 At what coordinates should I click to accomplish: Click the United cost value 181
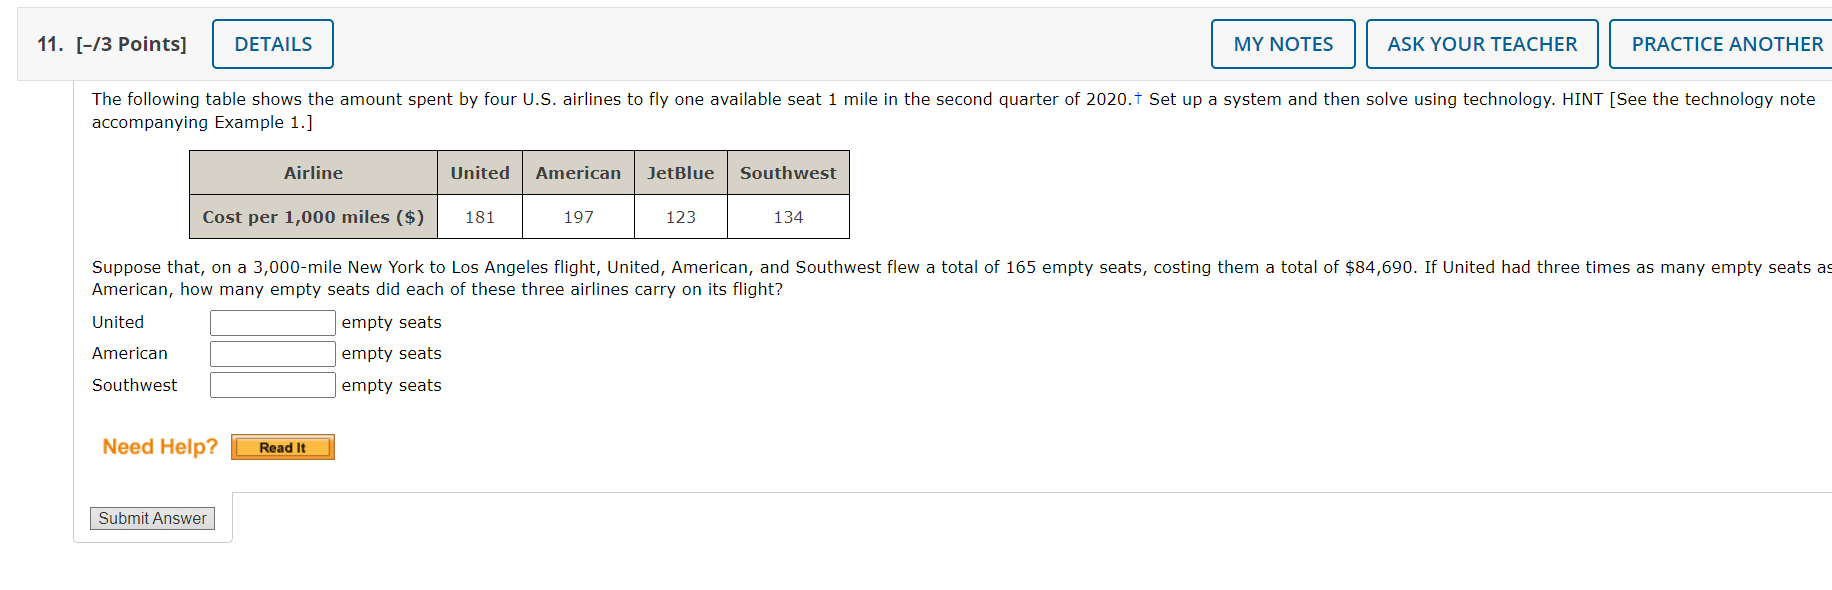point(479,216)
